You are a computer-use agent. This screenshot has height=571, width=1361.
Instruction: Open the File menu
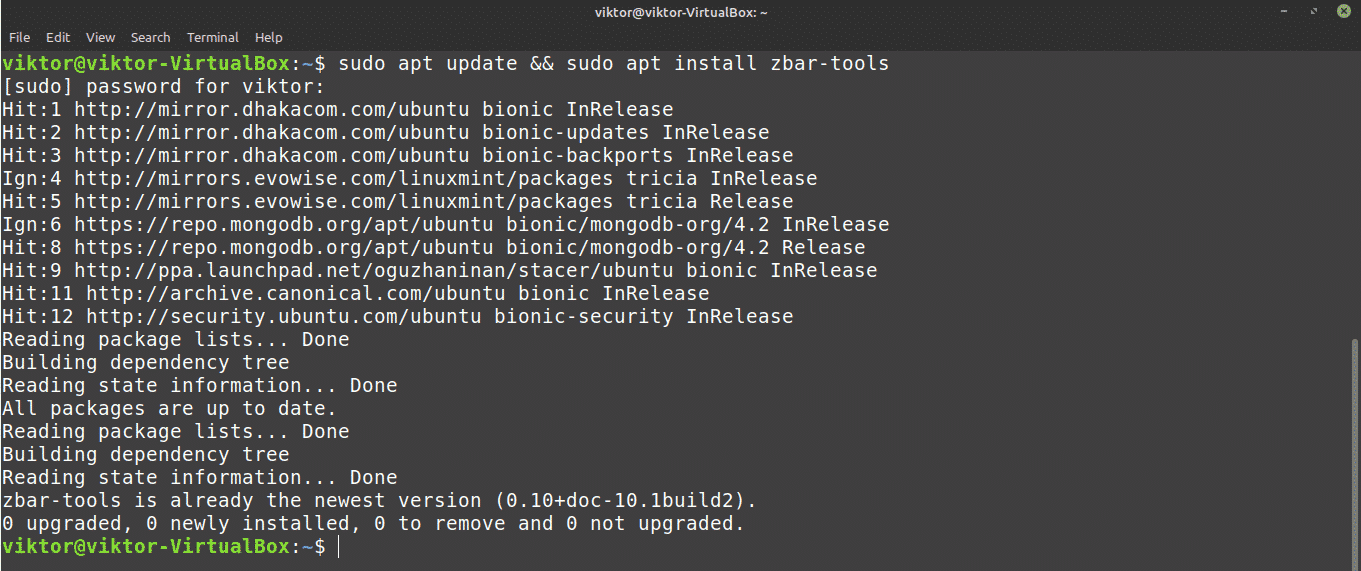click(x=19, y=37)
